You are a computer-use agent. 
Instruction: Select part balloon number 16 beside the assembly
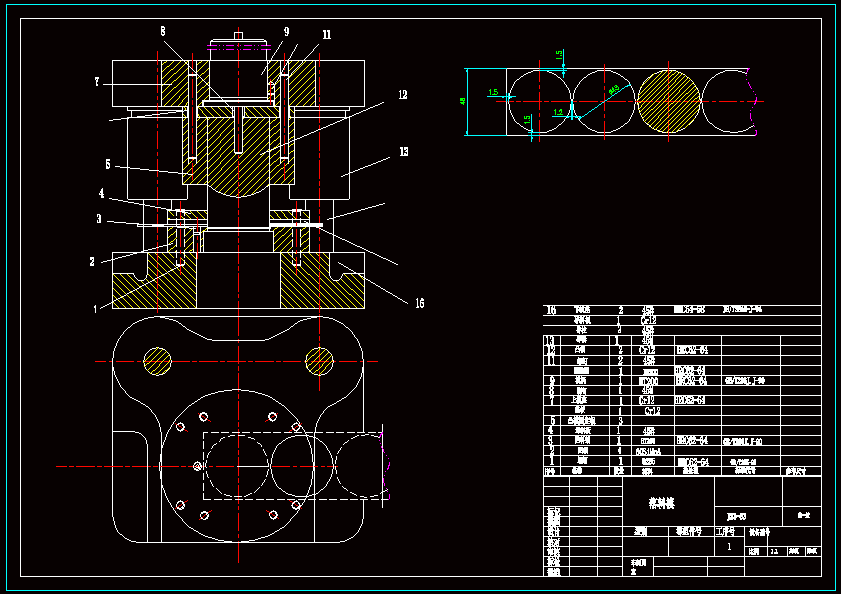pyautogui.click(x=419, y=304)
